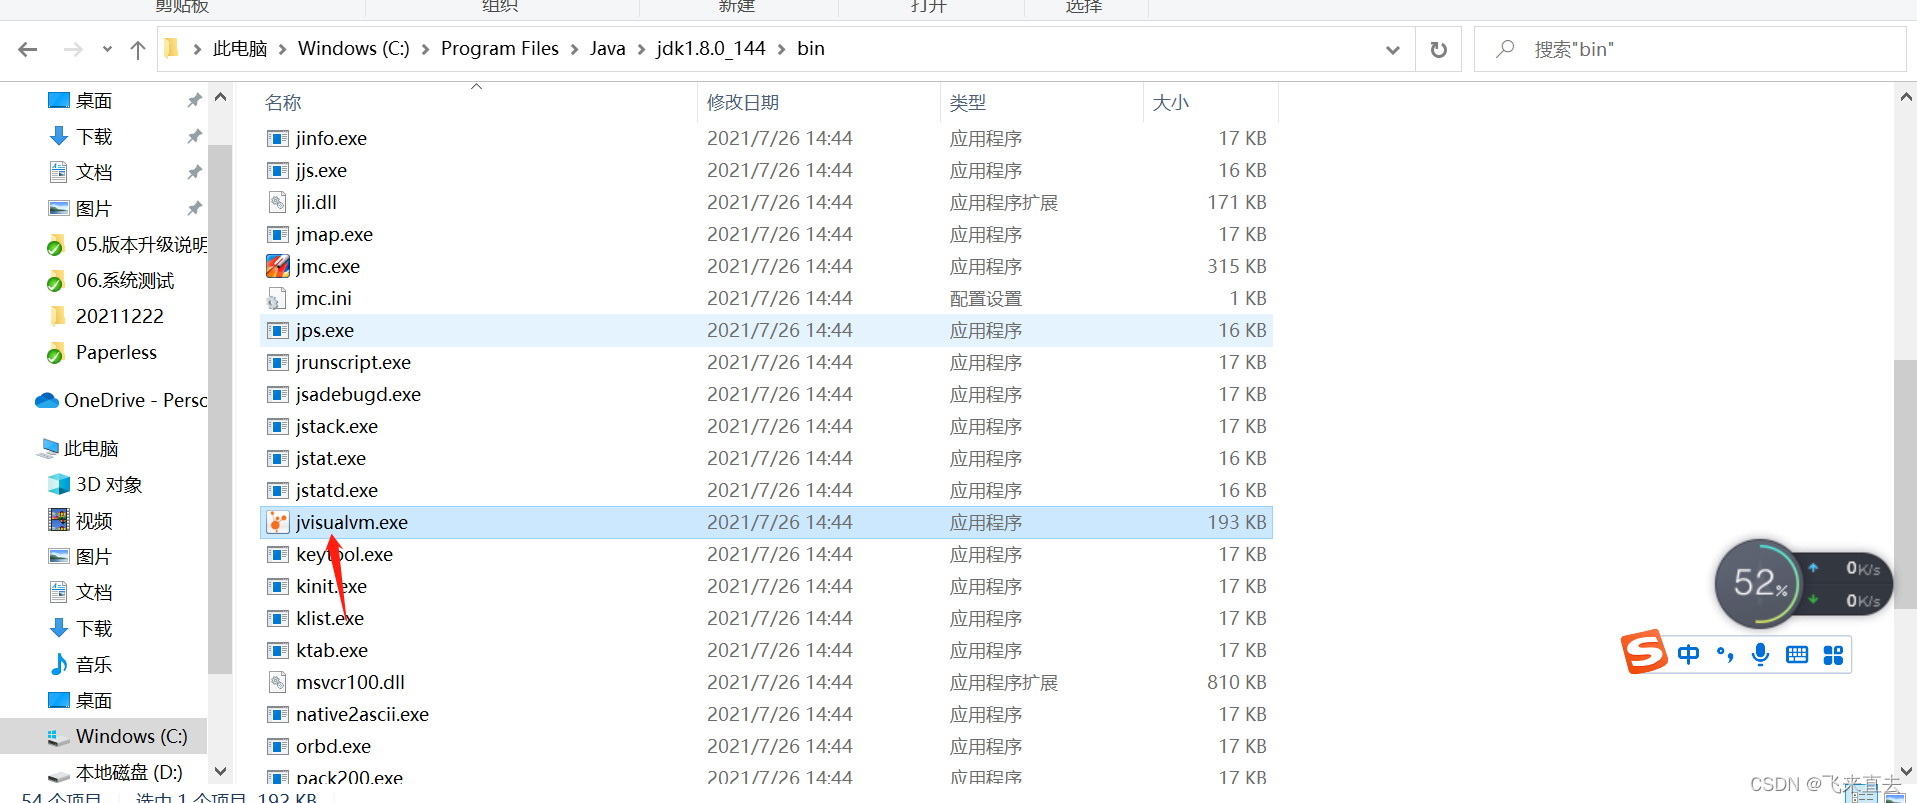Select msvcr100.dll file icon
The image size is (1917, 803).
[x=278, y=682]
